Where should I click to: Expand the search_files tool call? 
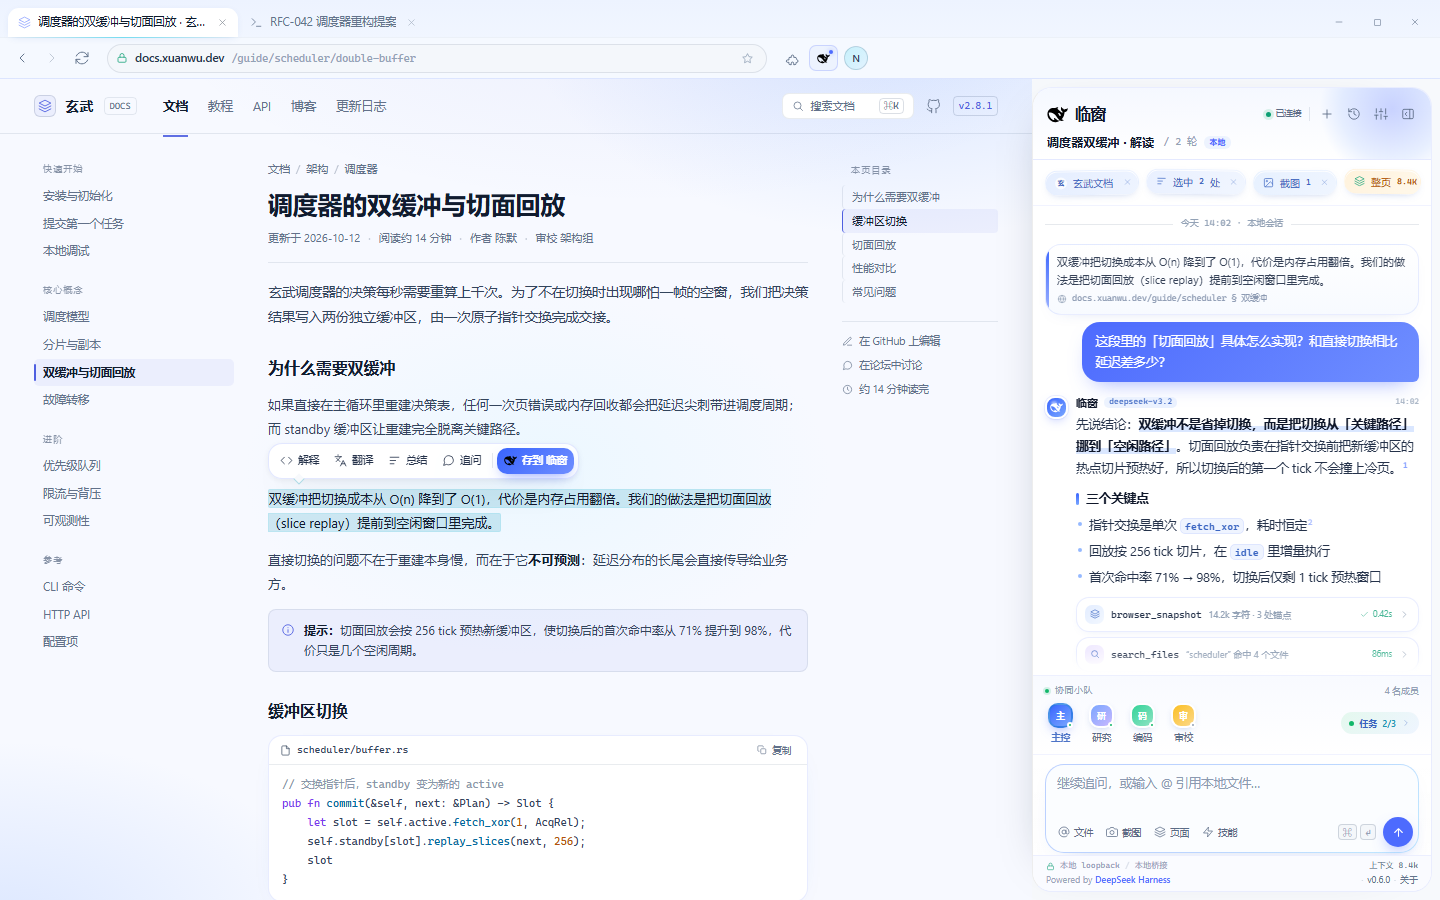click(1247, 654)
